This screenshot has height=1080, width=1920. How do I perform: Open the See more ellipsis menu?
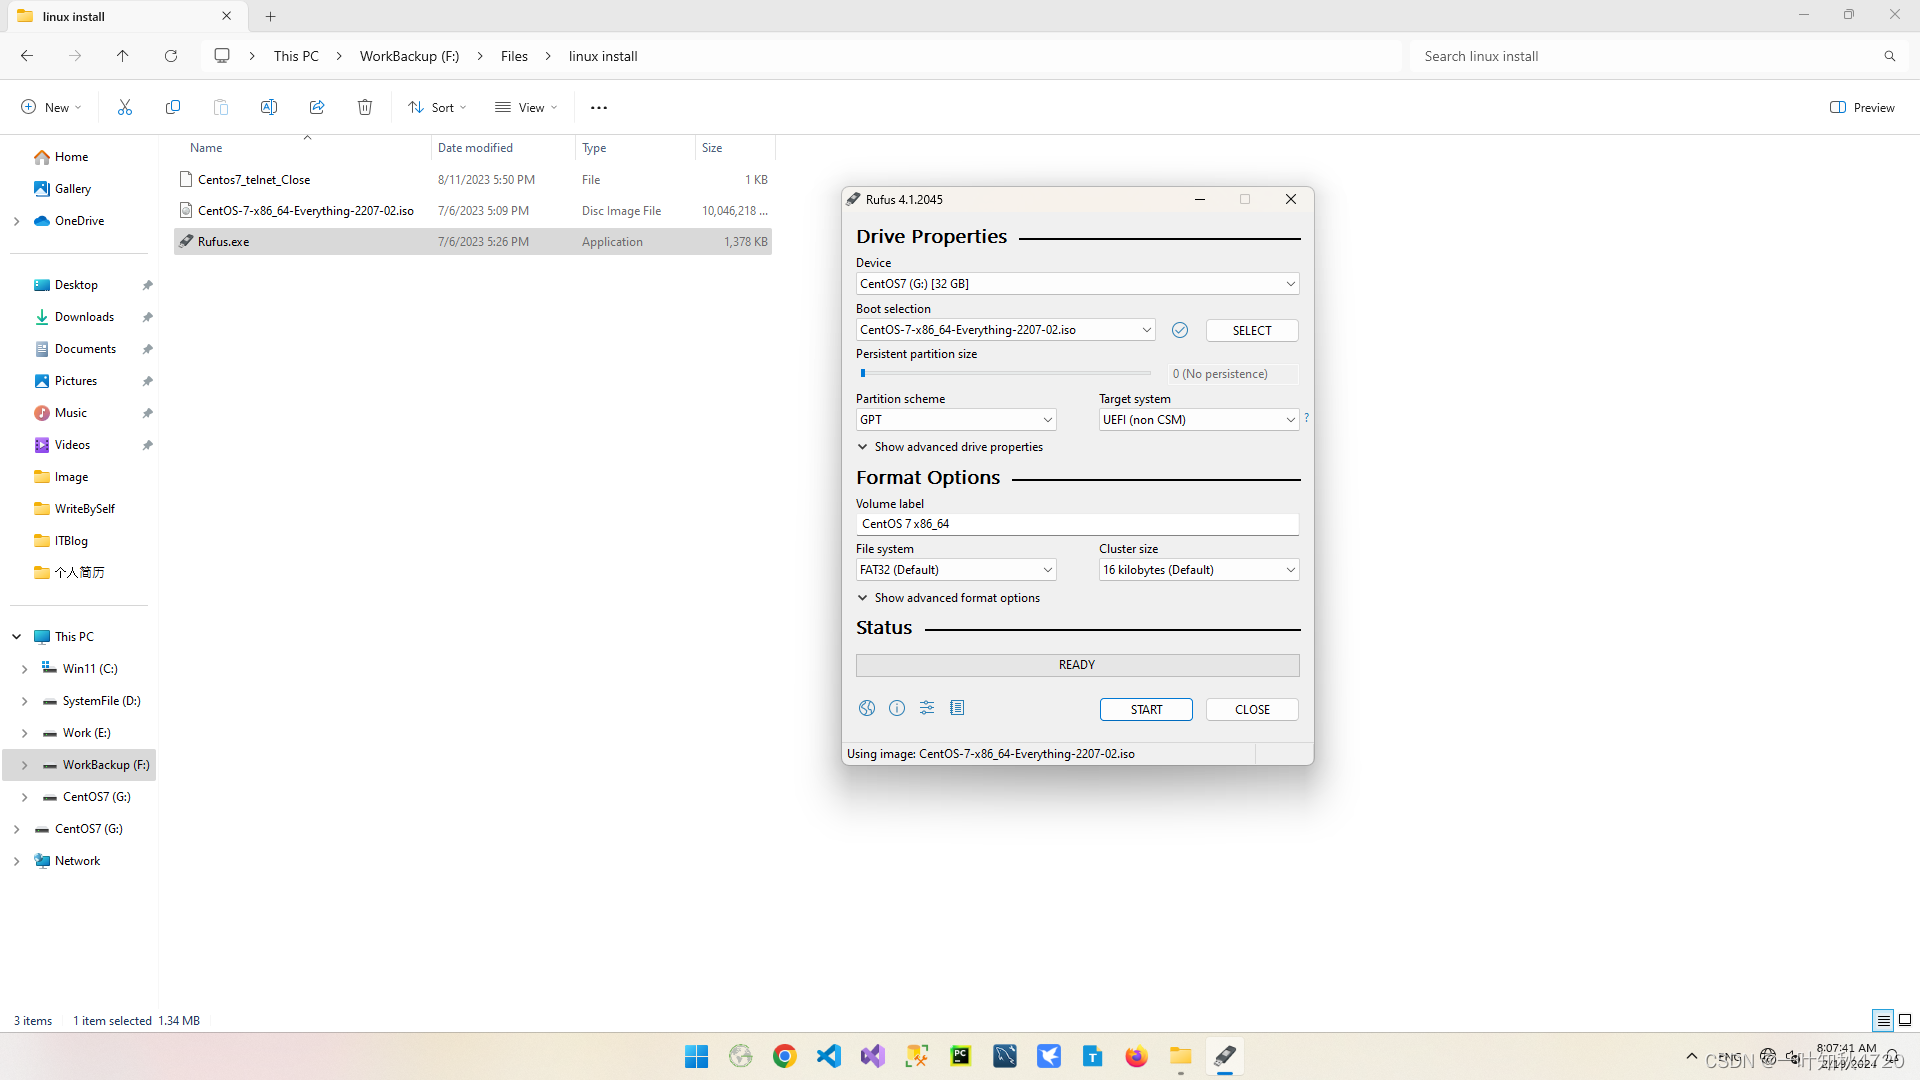(599, 107)
